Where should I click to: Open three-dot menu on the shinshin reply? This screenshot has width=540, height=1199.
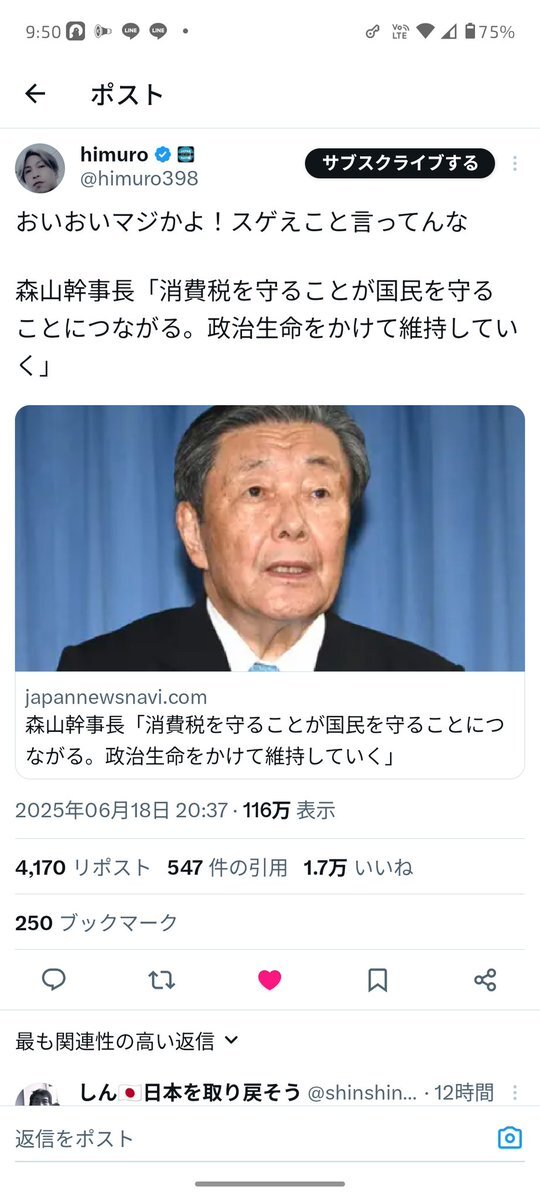(x=515, y=1092)
